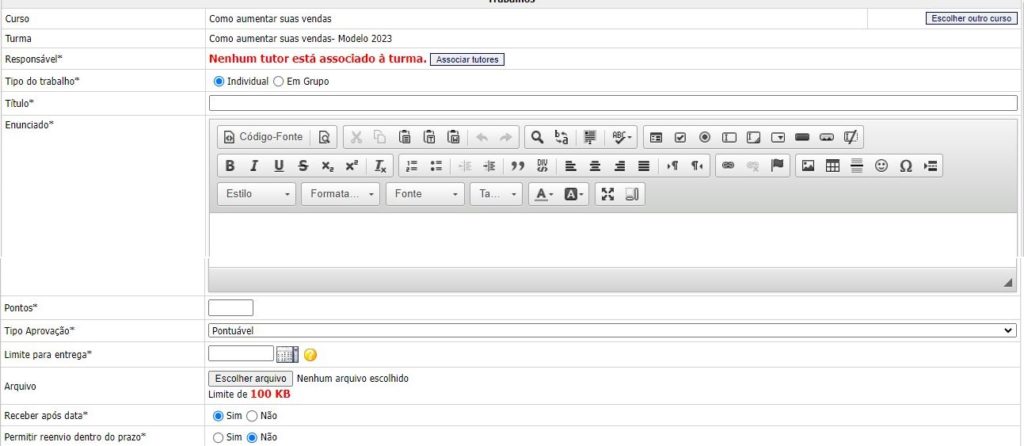Toggle bold formatting in the editor

[230, 166]
